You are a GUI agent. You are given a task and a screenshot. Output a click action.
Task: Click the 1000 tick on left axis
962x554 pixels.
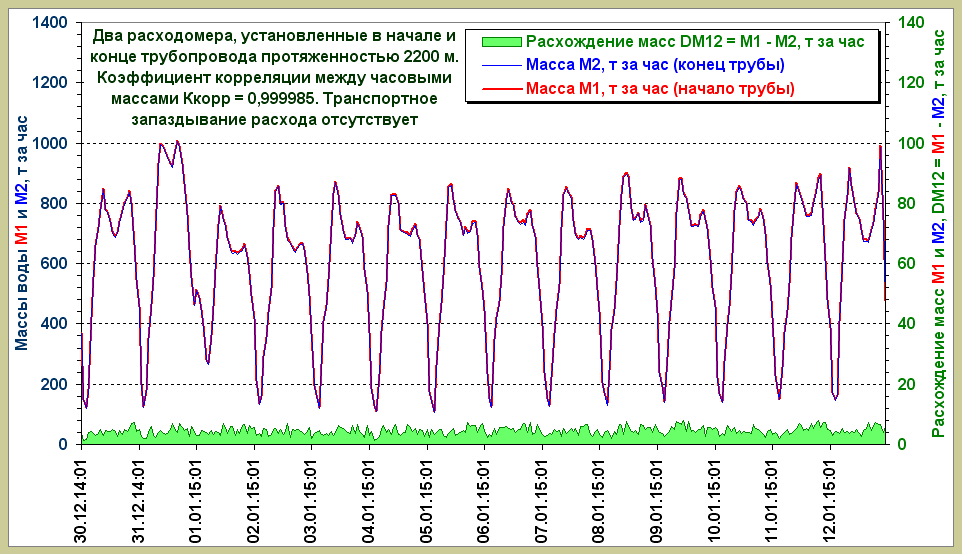pyautogui.click(x=50, y=143)
